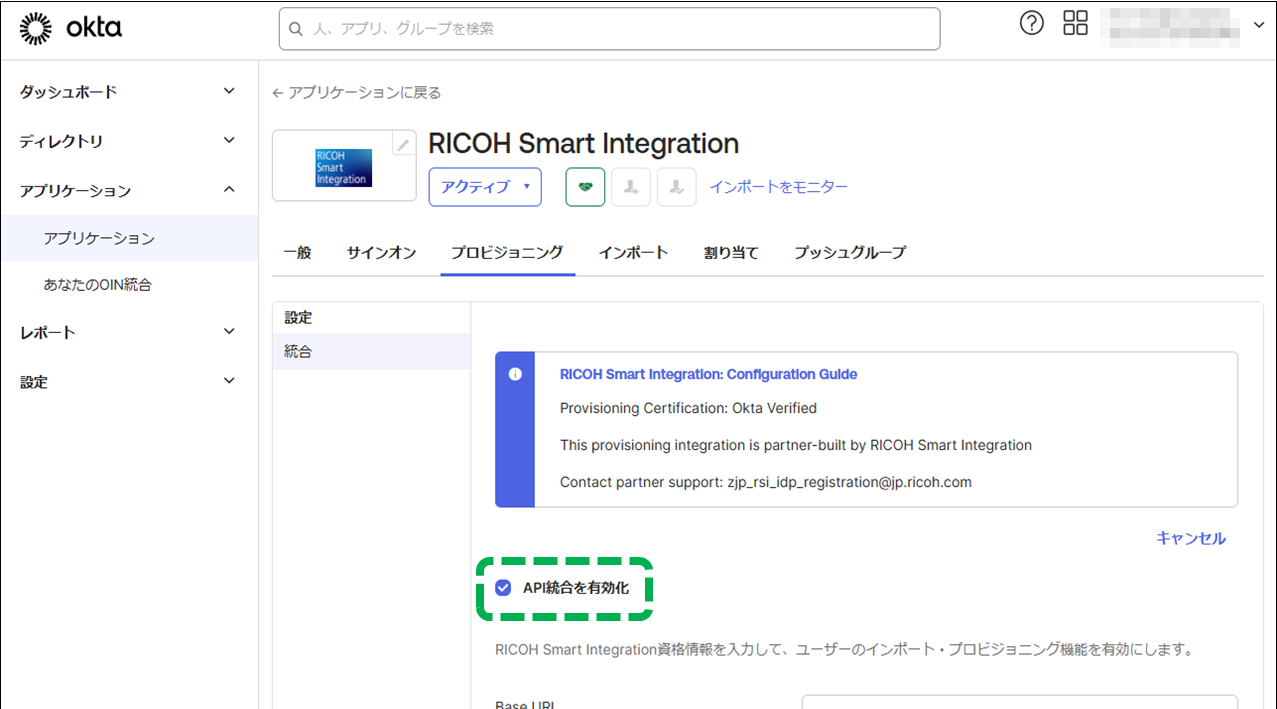1277x709 pixels.
Task: Click the search magnifier icon
Action: (x=296, y=29)
